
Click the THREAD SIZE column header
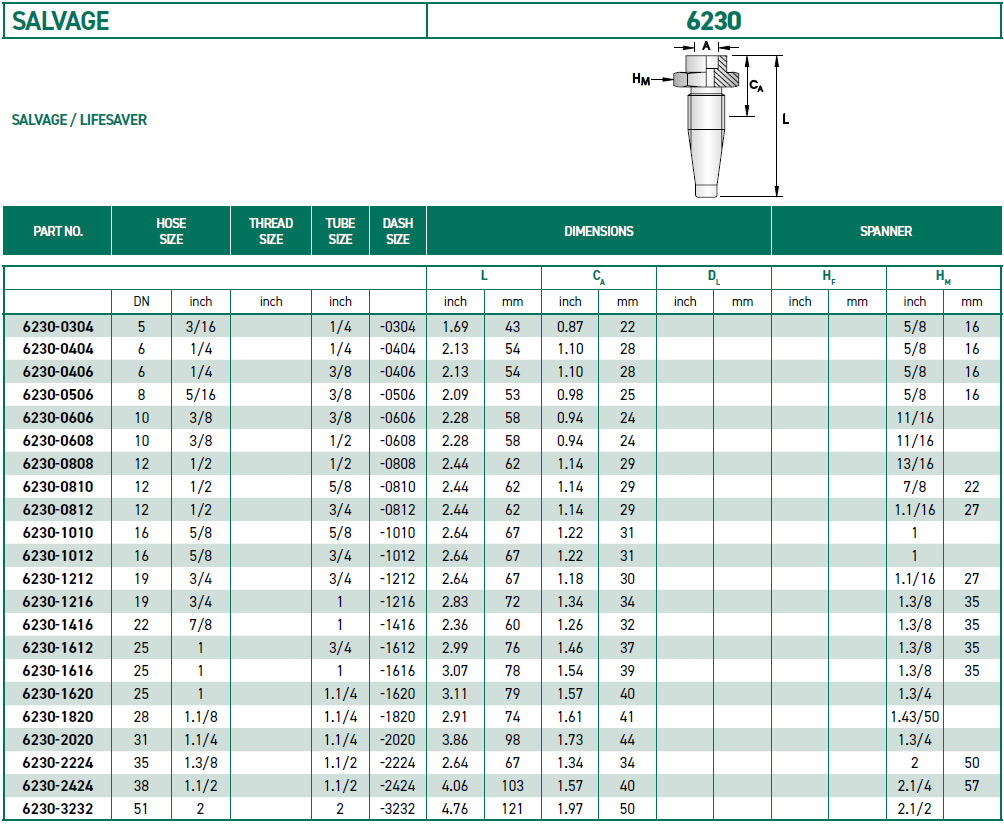[271, 231]
